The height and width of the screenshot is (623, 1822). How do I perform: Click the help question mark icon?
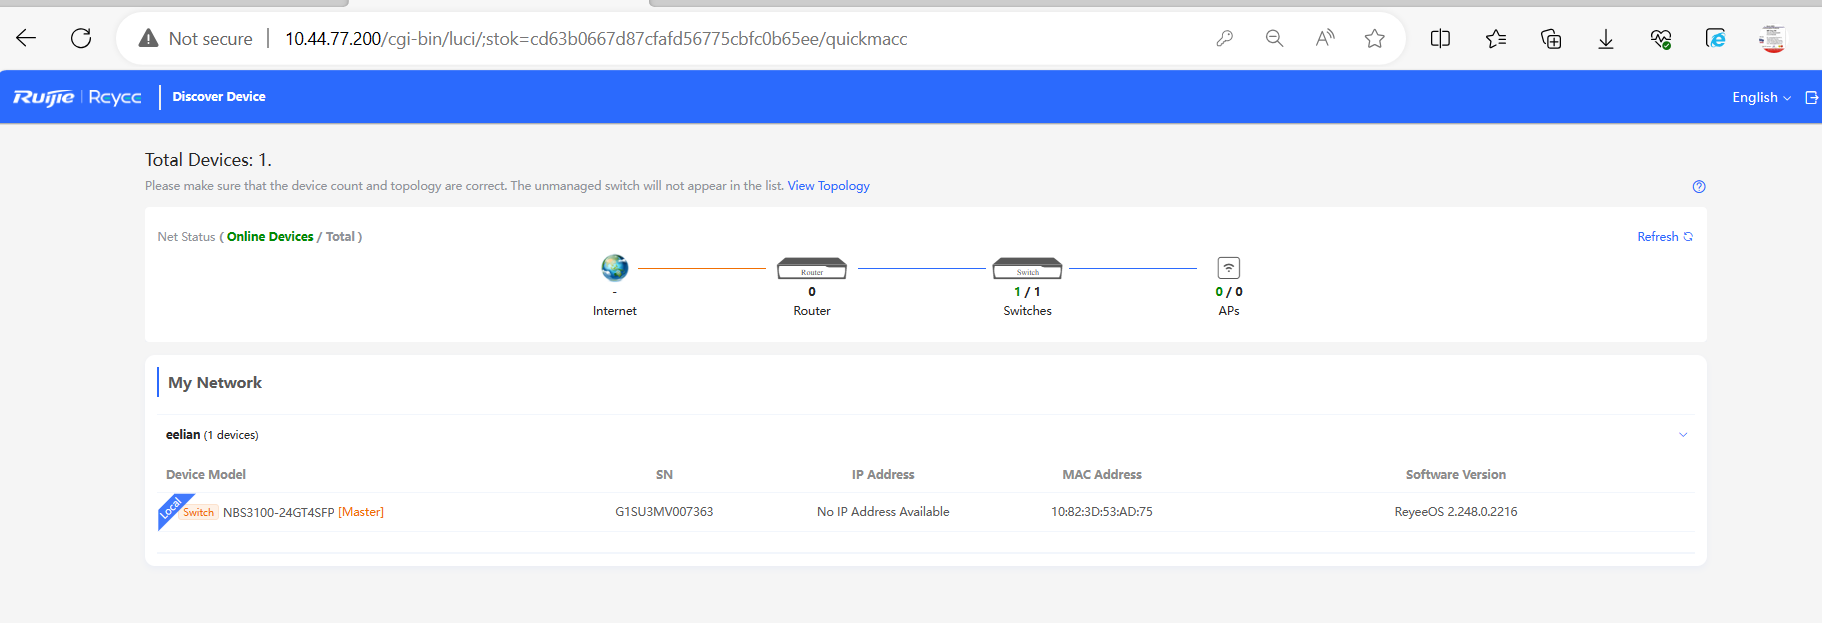click(x=1698, y=187)
